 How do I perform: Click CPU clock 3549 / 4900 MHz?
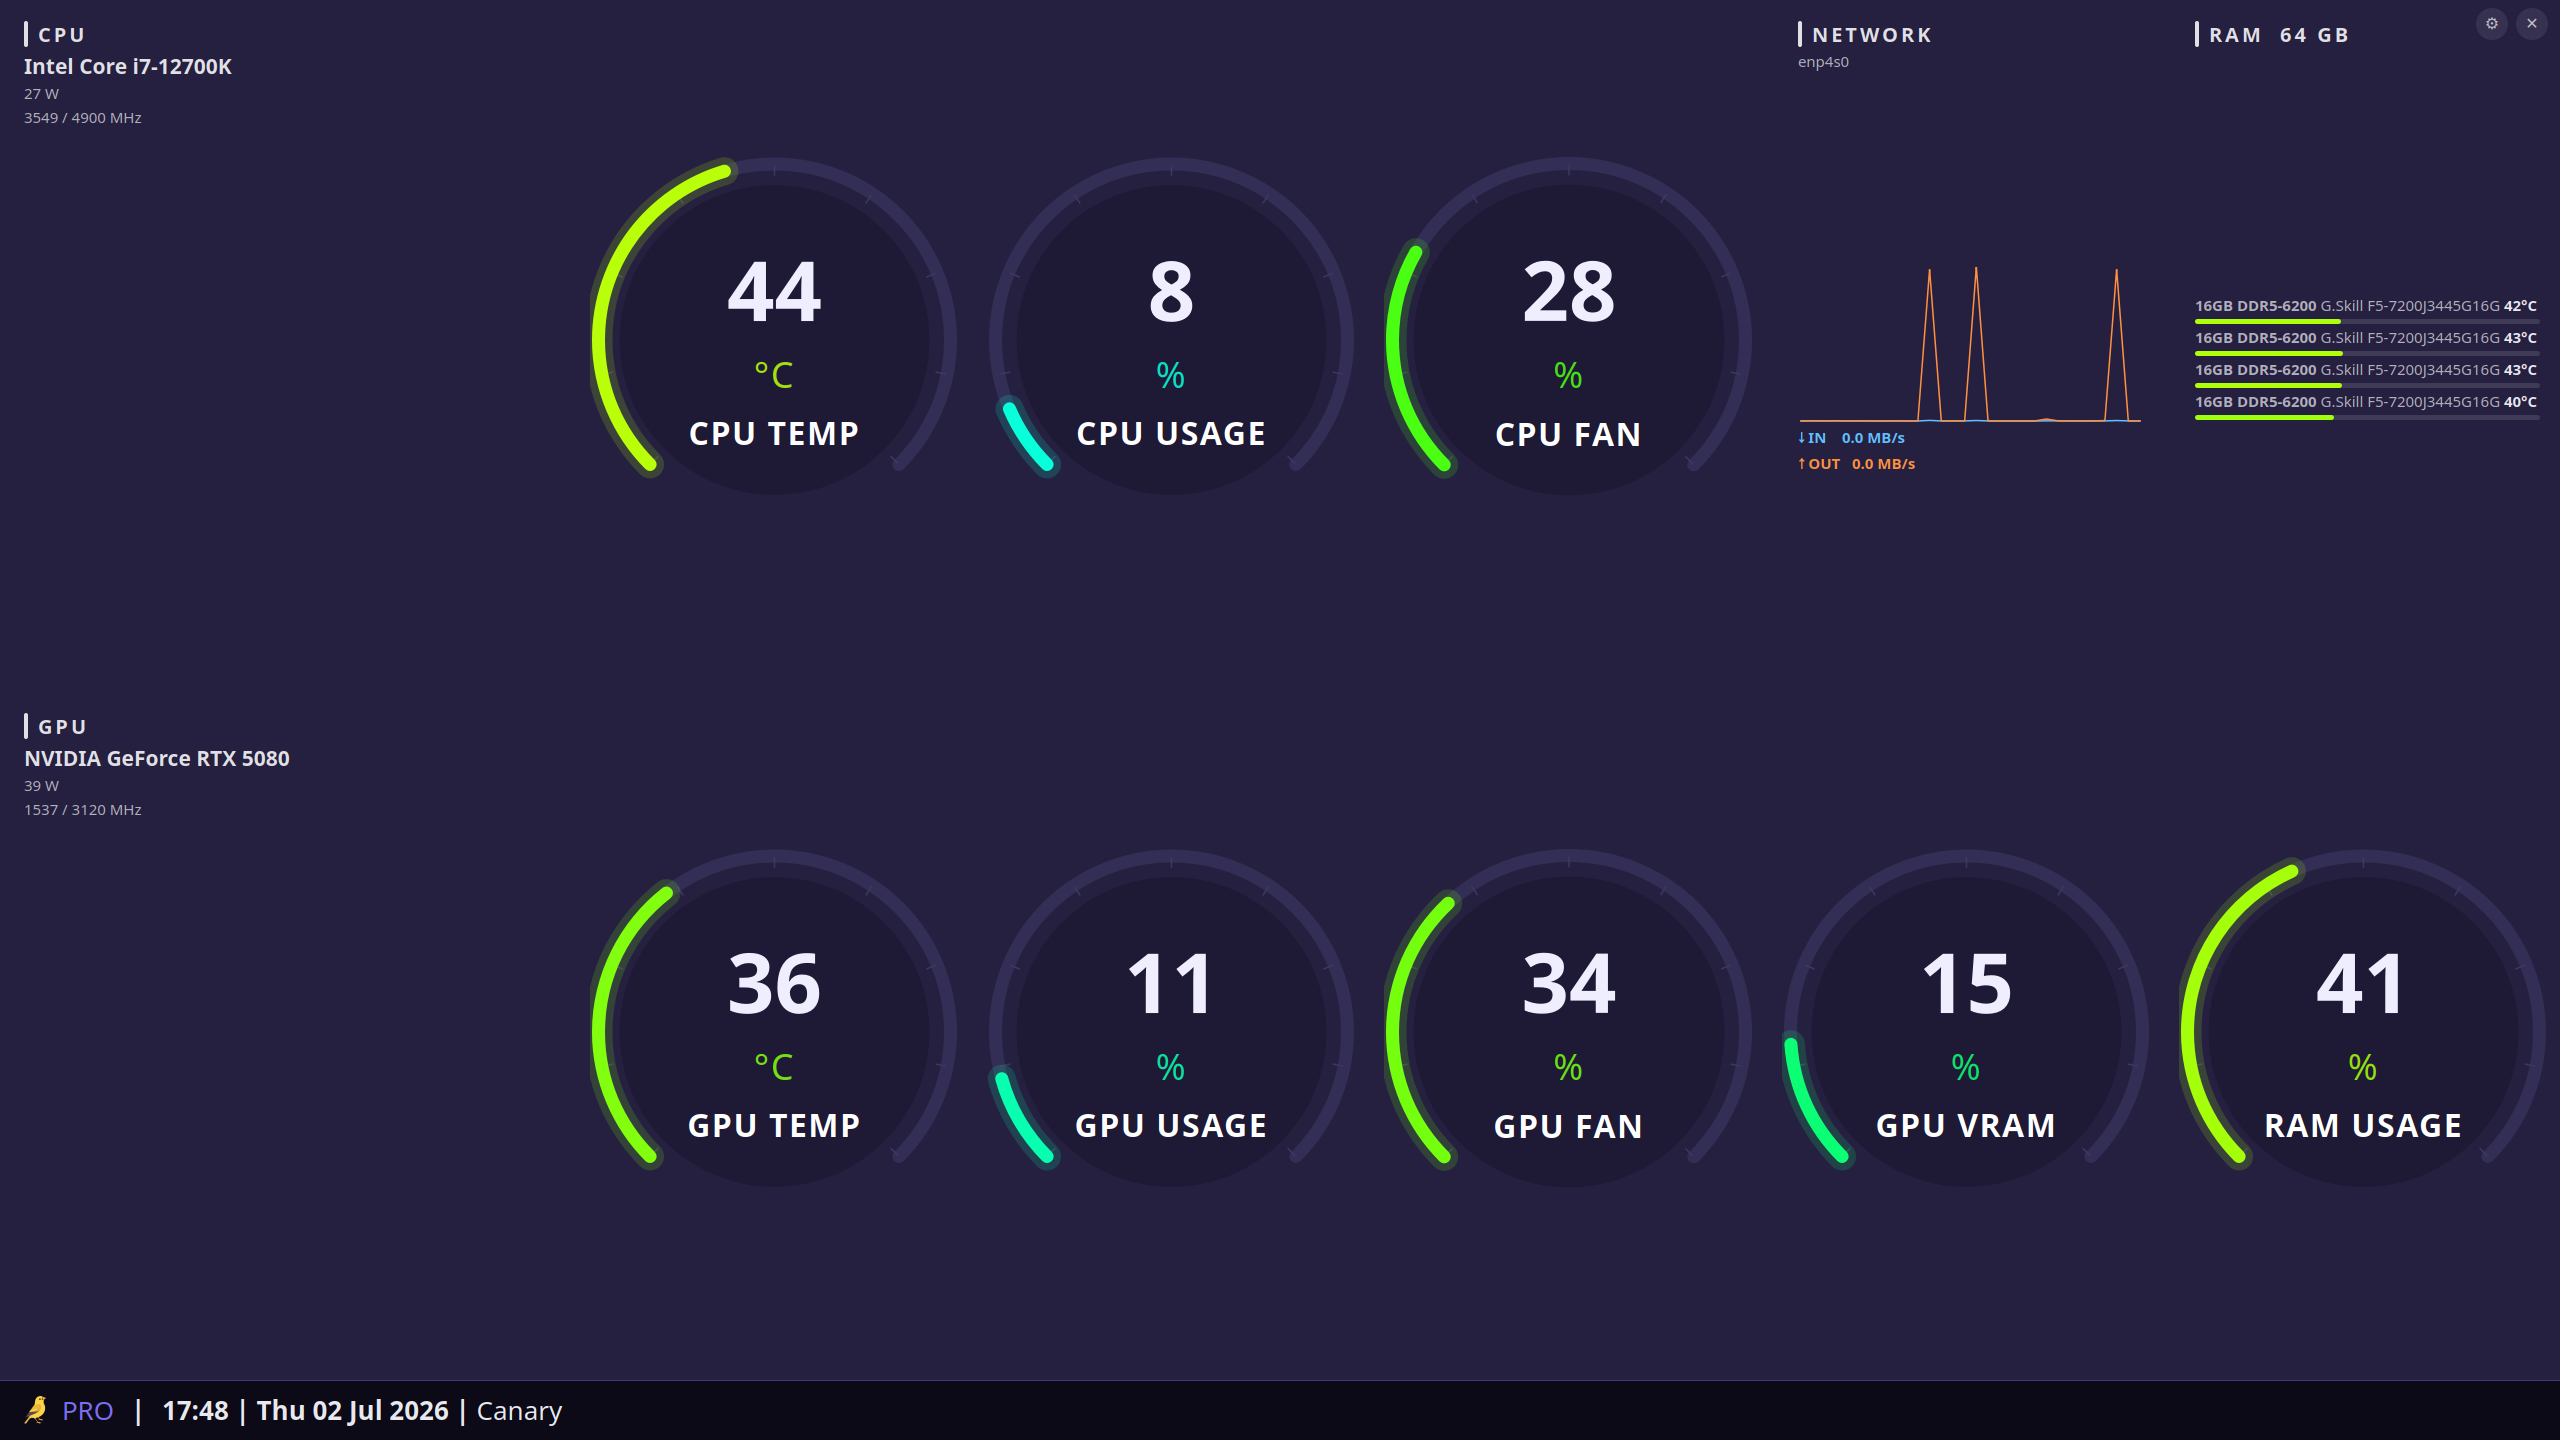click(x=83, y=118)
